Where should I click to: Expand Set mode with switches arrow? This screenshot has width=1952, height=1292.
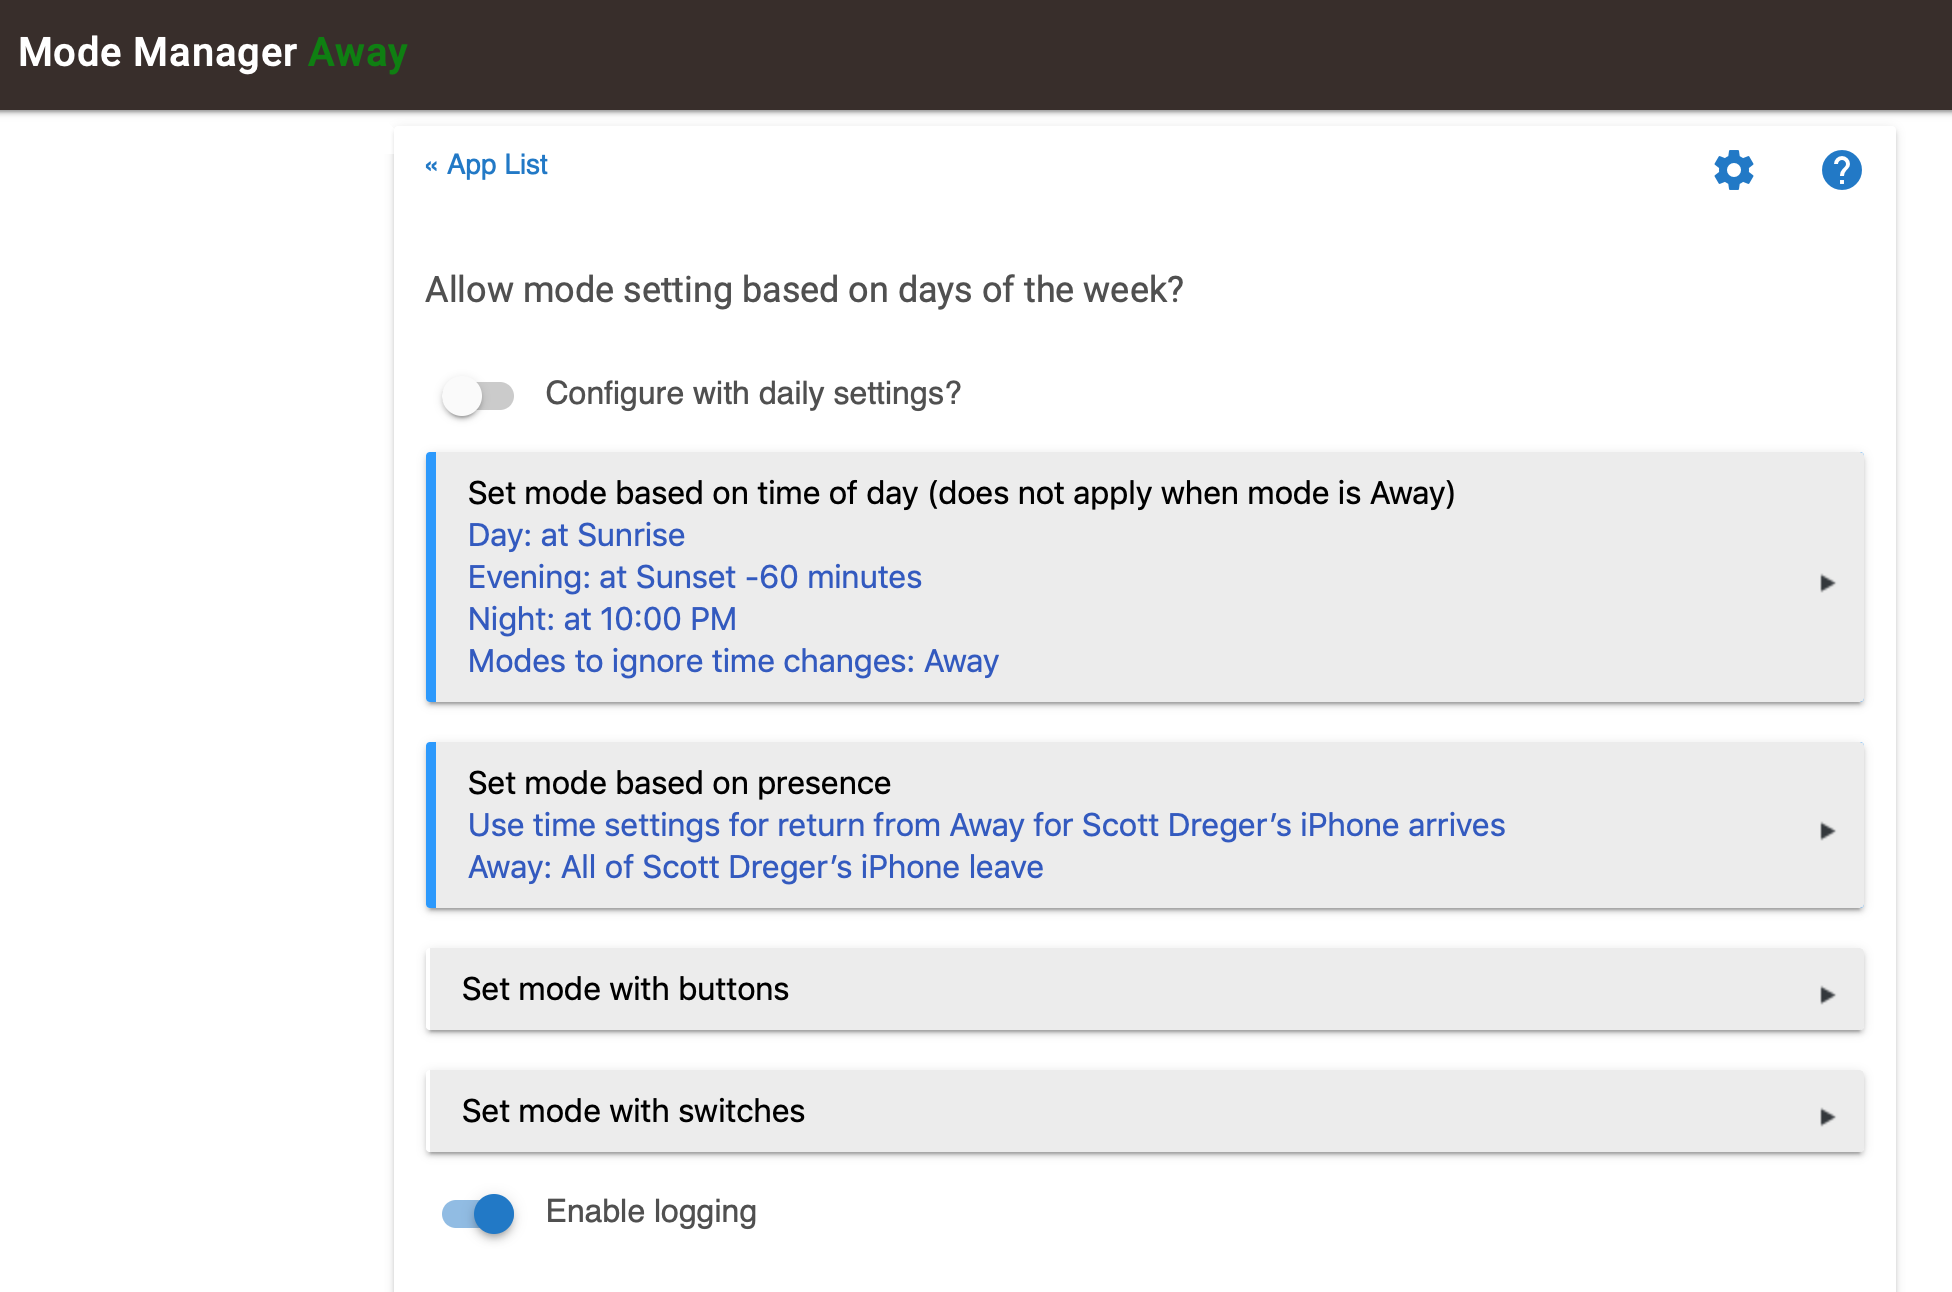coord(1827,1117)
